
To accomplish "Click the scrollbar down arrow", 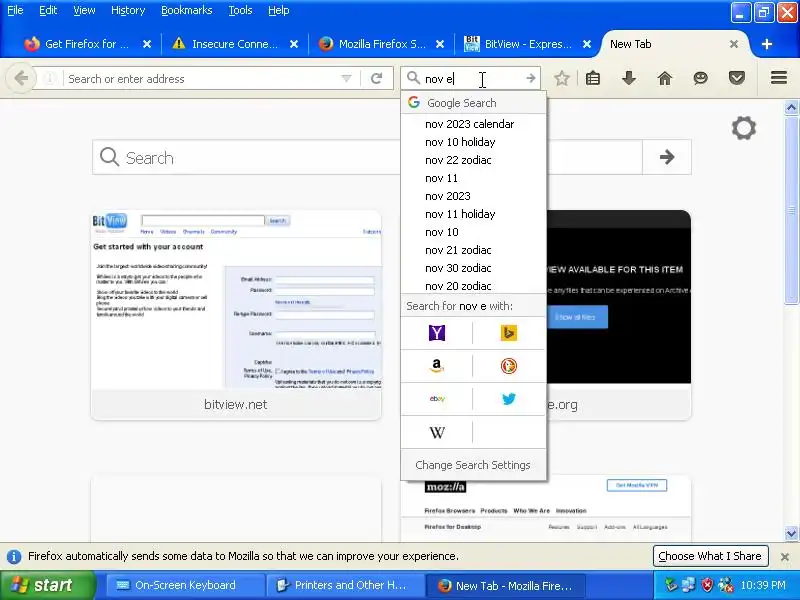I will tap(791, 534).
